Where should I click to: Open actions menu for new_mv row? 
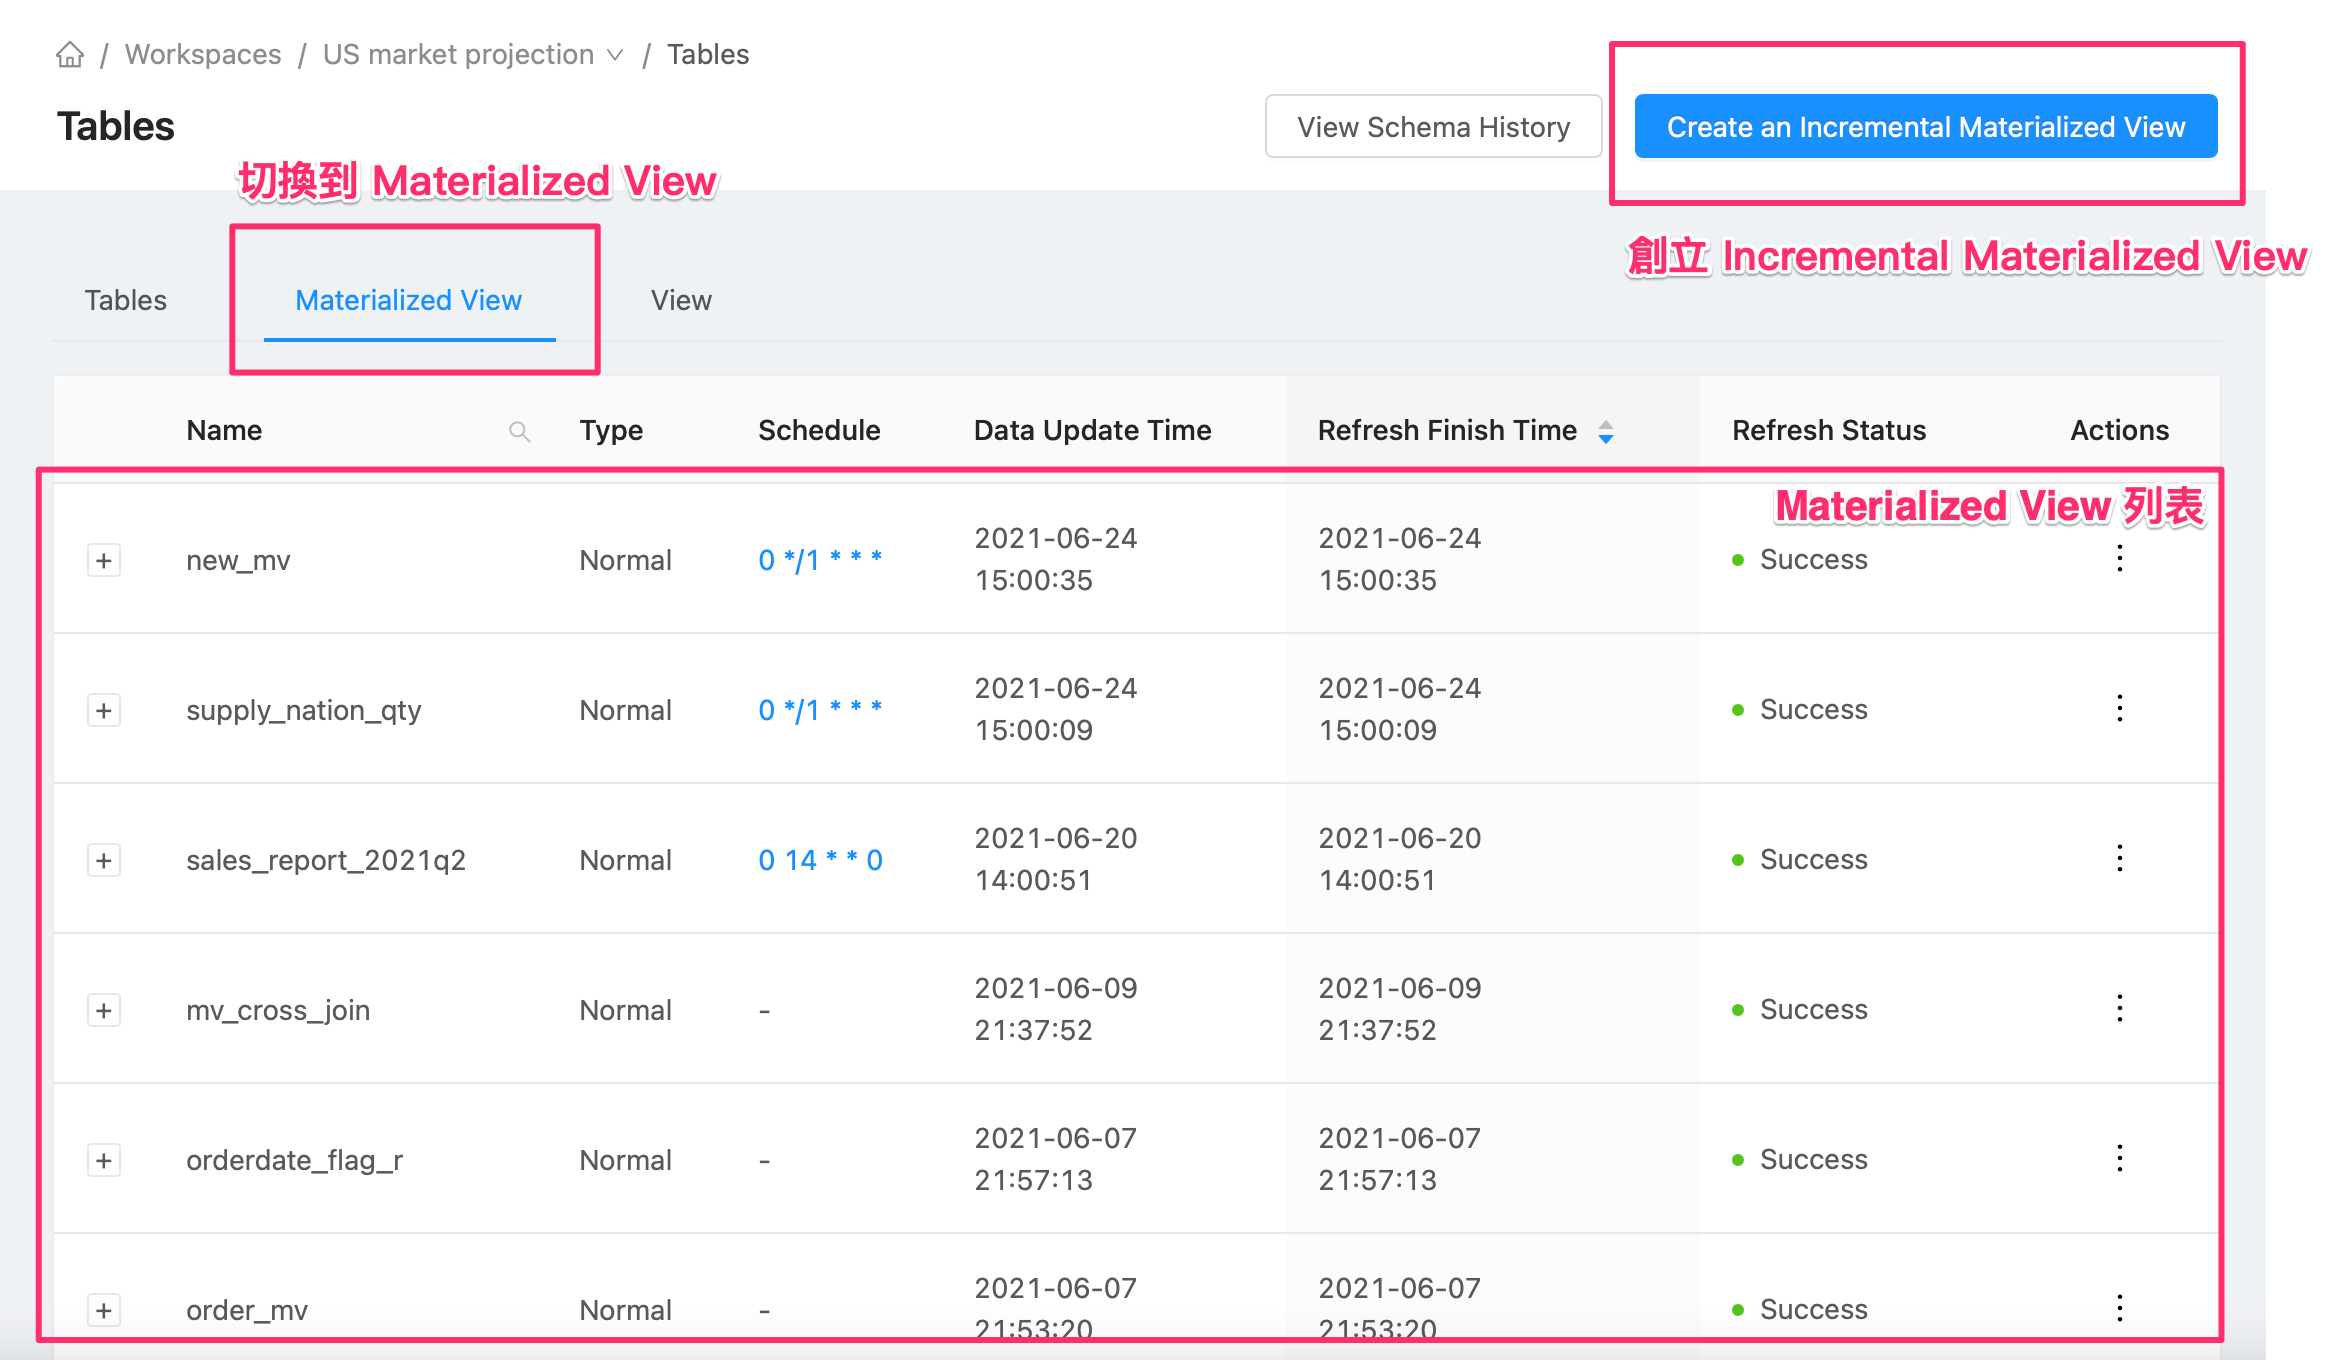(x=2119, y=559)
